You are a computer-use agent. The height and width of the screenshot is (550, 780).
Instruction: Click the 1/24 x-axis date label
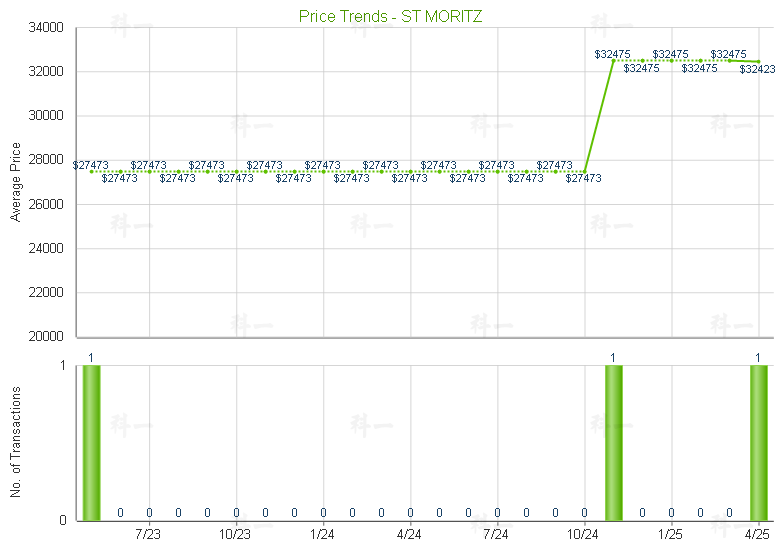tap(322, 535)
